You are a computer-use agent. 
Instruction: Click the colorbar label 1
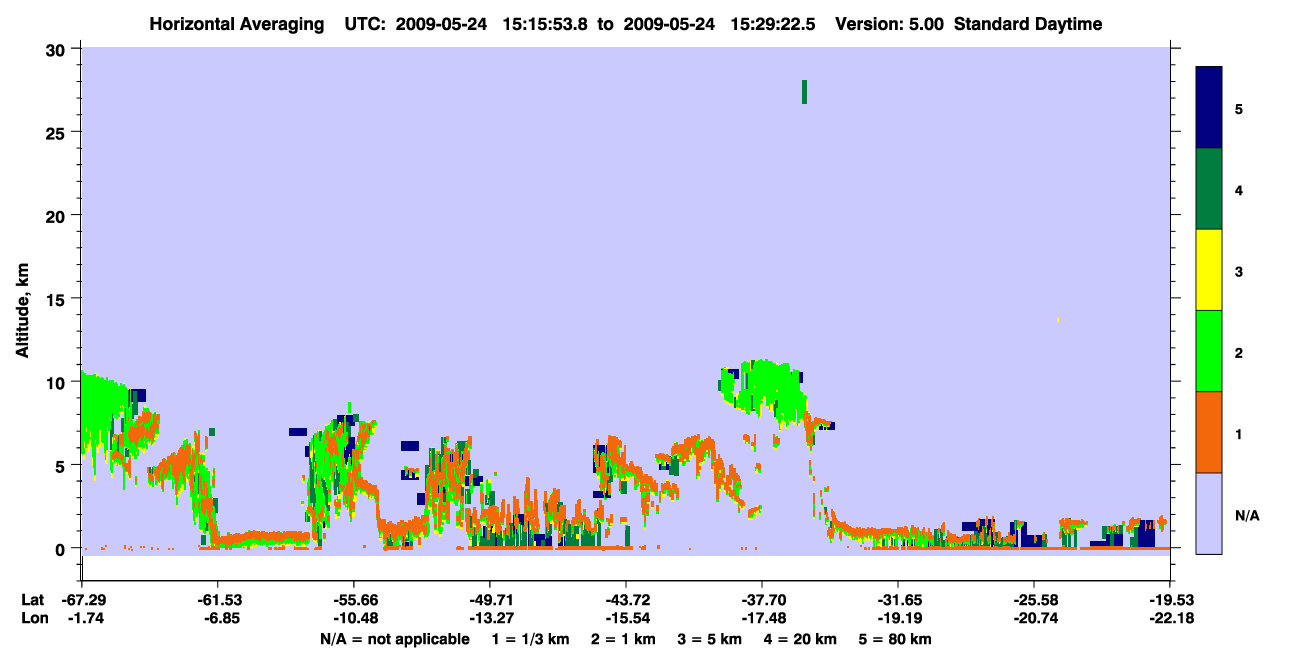[1238, 433]
